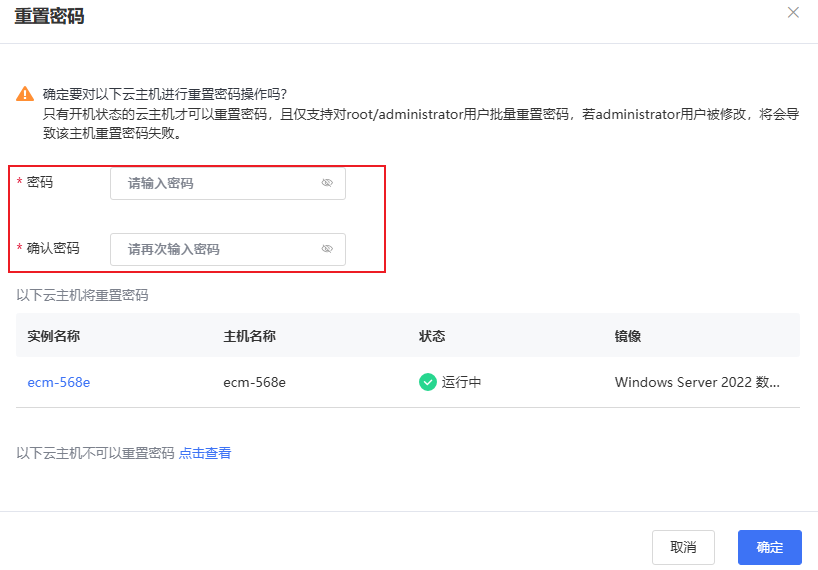Close the 重置密码 dialog with the X
Viewport: 818px width, 570px height.
click(x=793, y=13)
